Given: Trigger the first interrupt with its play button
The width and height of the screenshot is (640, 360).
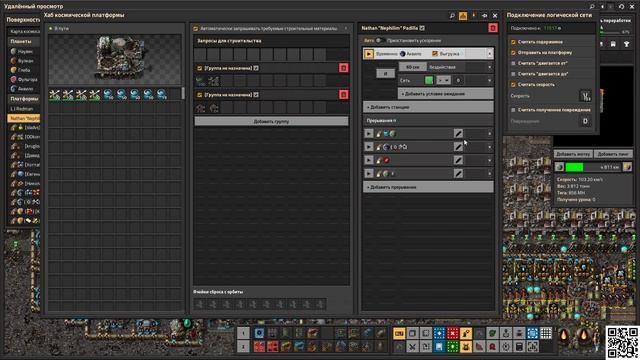Looking at the screenshot, I should coord(369,133).
